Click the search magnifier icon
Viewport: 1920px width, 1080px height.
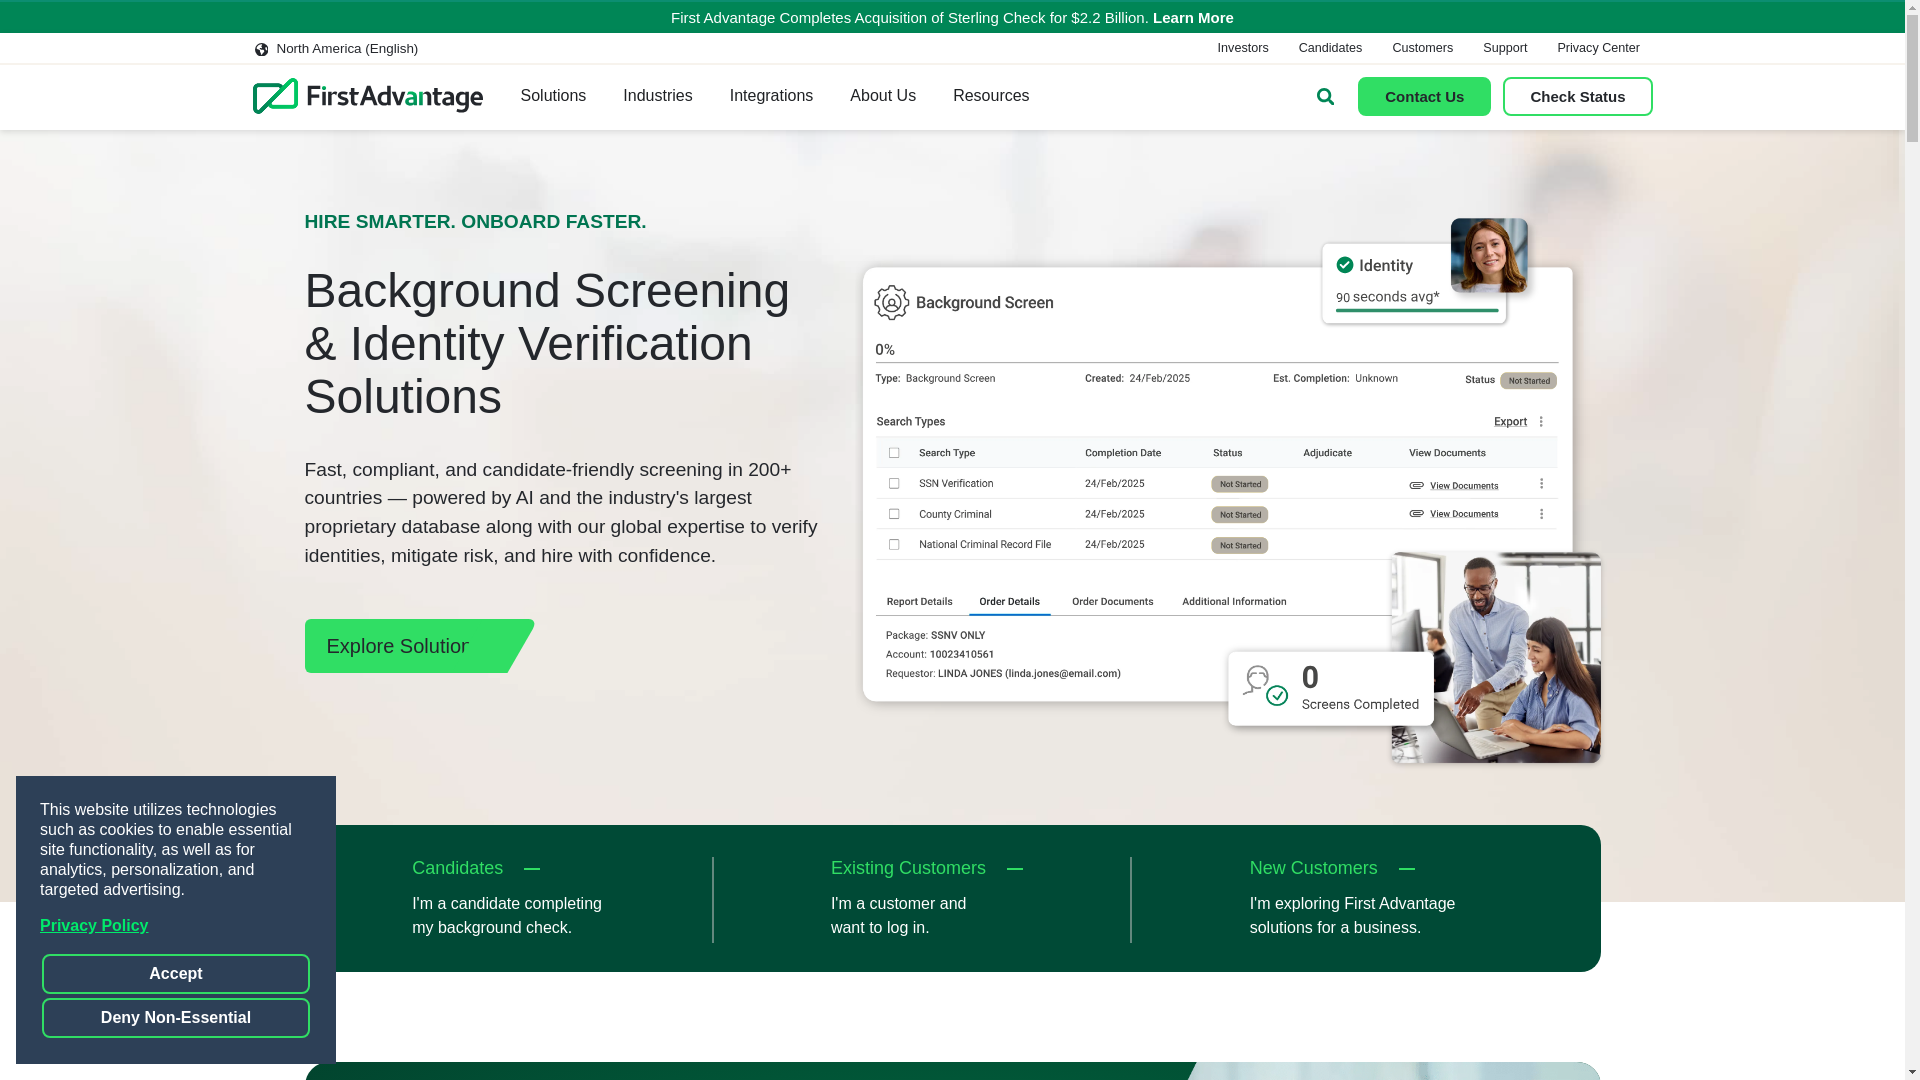pyautogui.click(x=1325, y=97)
